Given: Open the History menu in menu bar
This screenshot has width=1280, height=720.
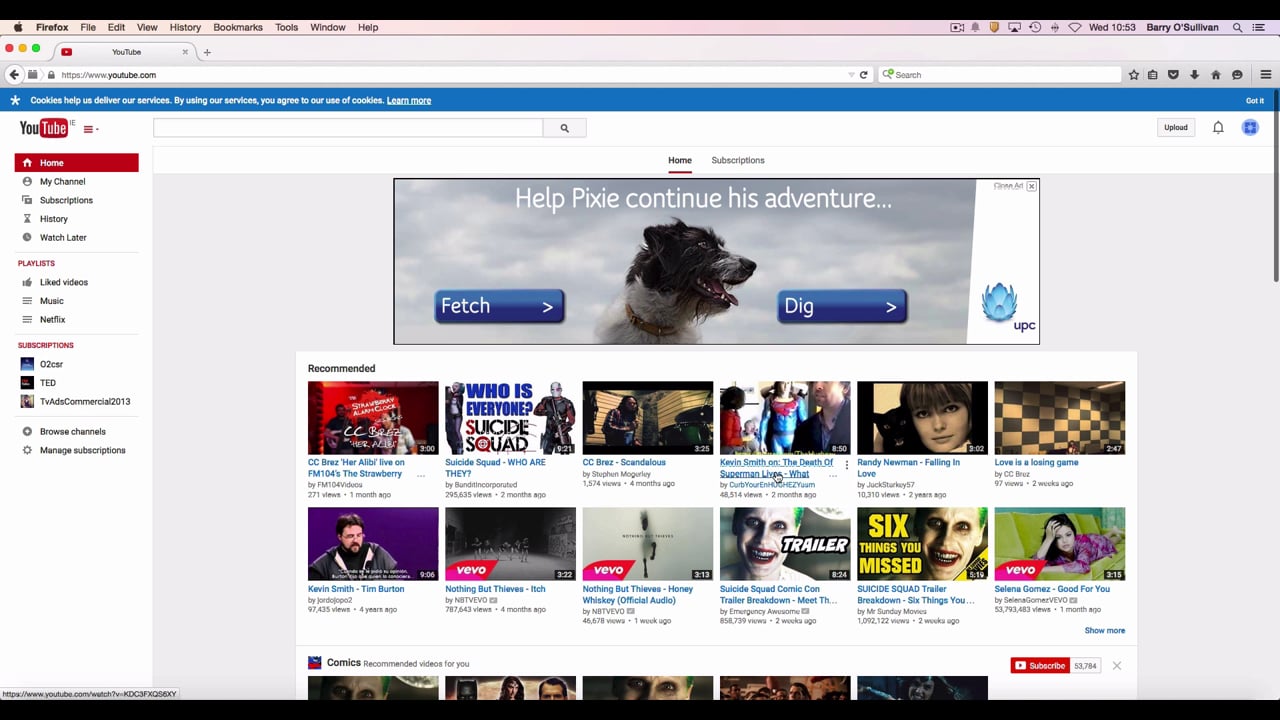Looking at the screenshot, I should [x=185, y=27].
